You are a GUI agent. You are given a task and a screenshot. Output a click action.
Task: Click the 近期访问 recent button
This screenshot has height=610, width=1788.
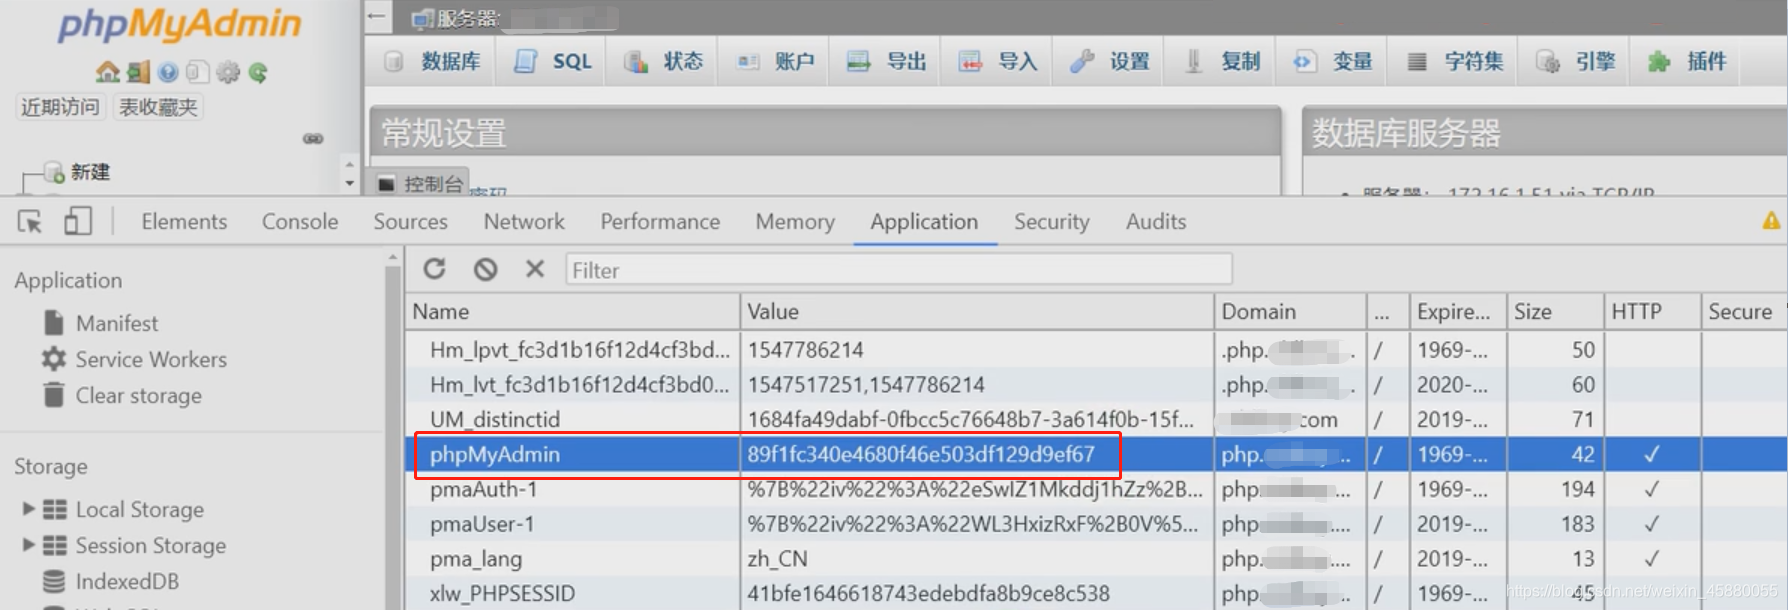click(x=60, y=107)
